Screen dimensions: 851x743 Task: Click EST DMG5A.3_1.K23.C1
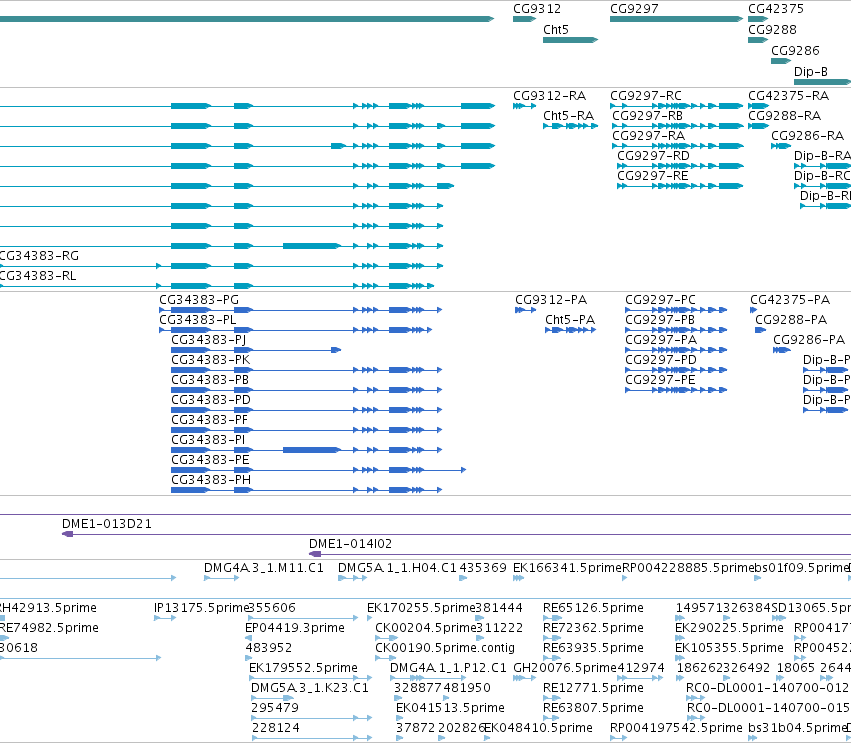[309, 688]
